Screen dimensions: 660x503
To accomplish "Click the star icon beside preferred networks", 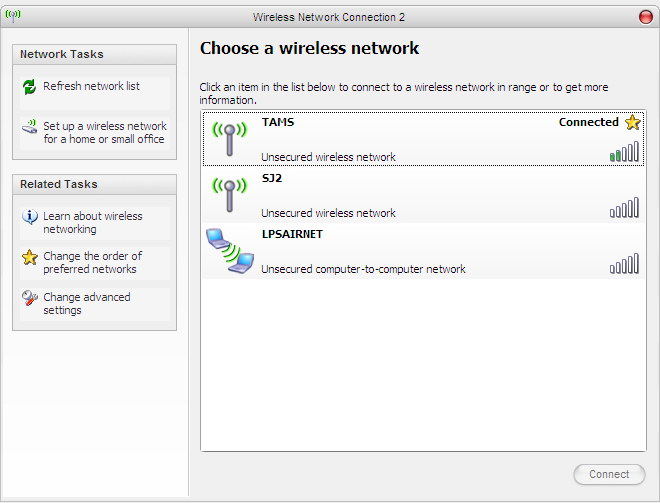I will point(30,257).
